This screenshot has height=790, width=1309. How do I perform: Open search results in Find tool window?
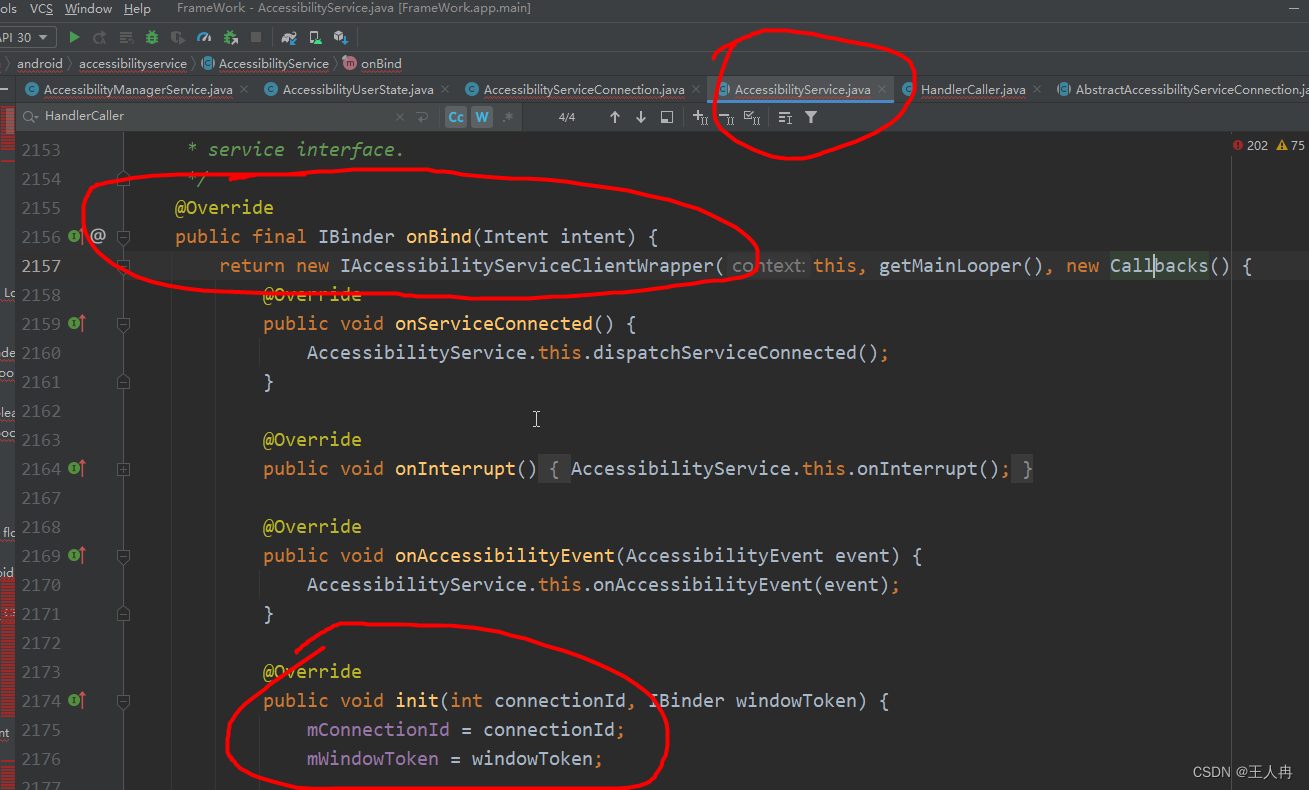point(667,117)
